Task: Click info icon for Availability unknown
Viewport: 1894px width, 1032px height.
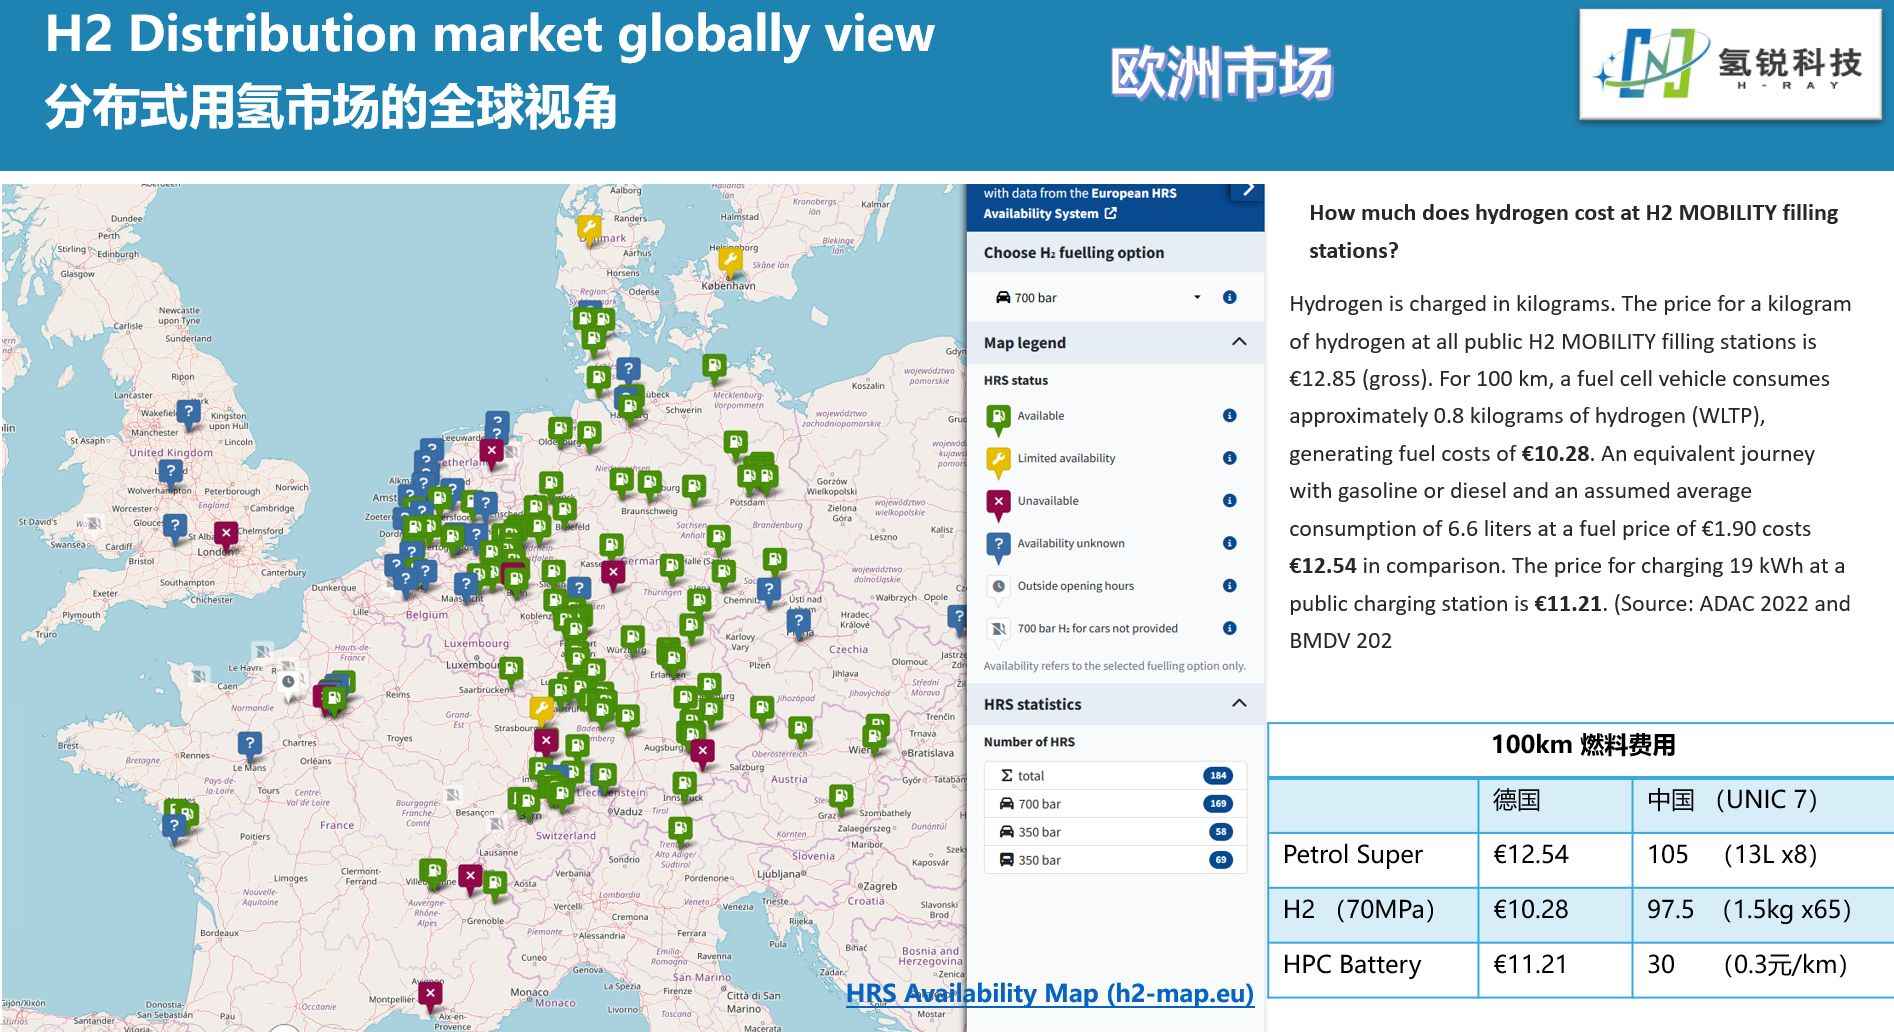Action: tap(1229, 543)
